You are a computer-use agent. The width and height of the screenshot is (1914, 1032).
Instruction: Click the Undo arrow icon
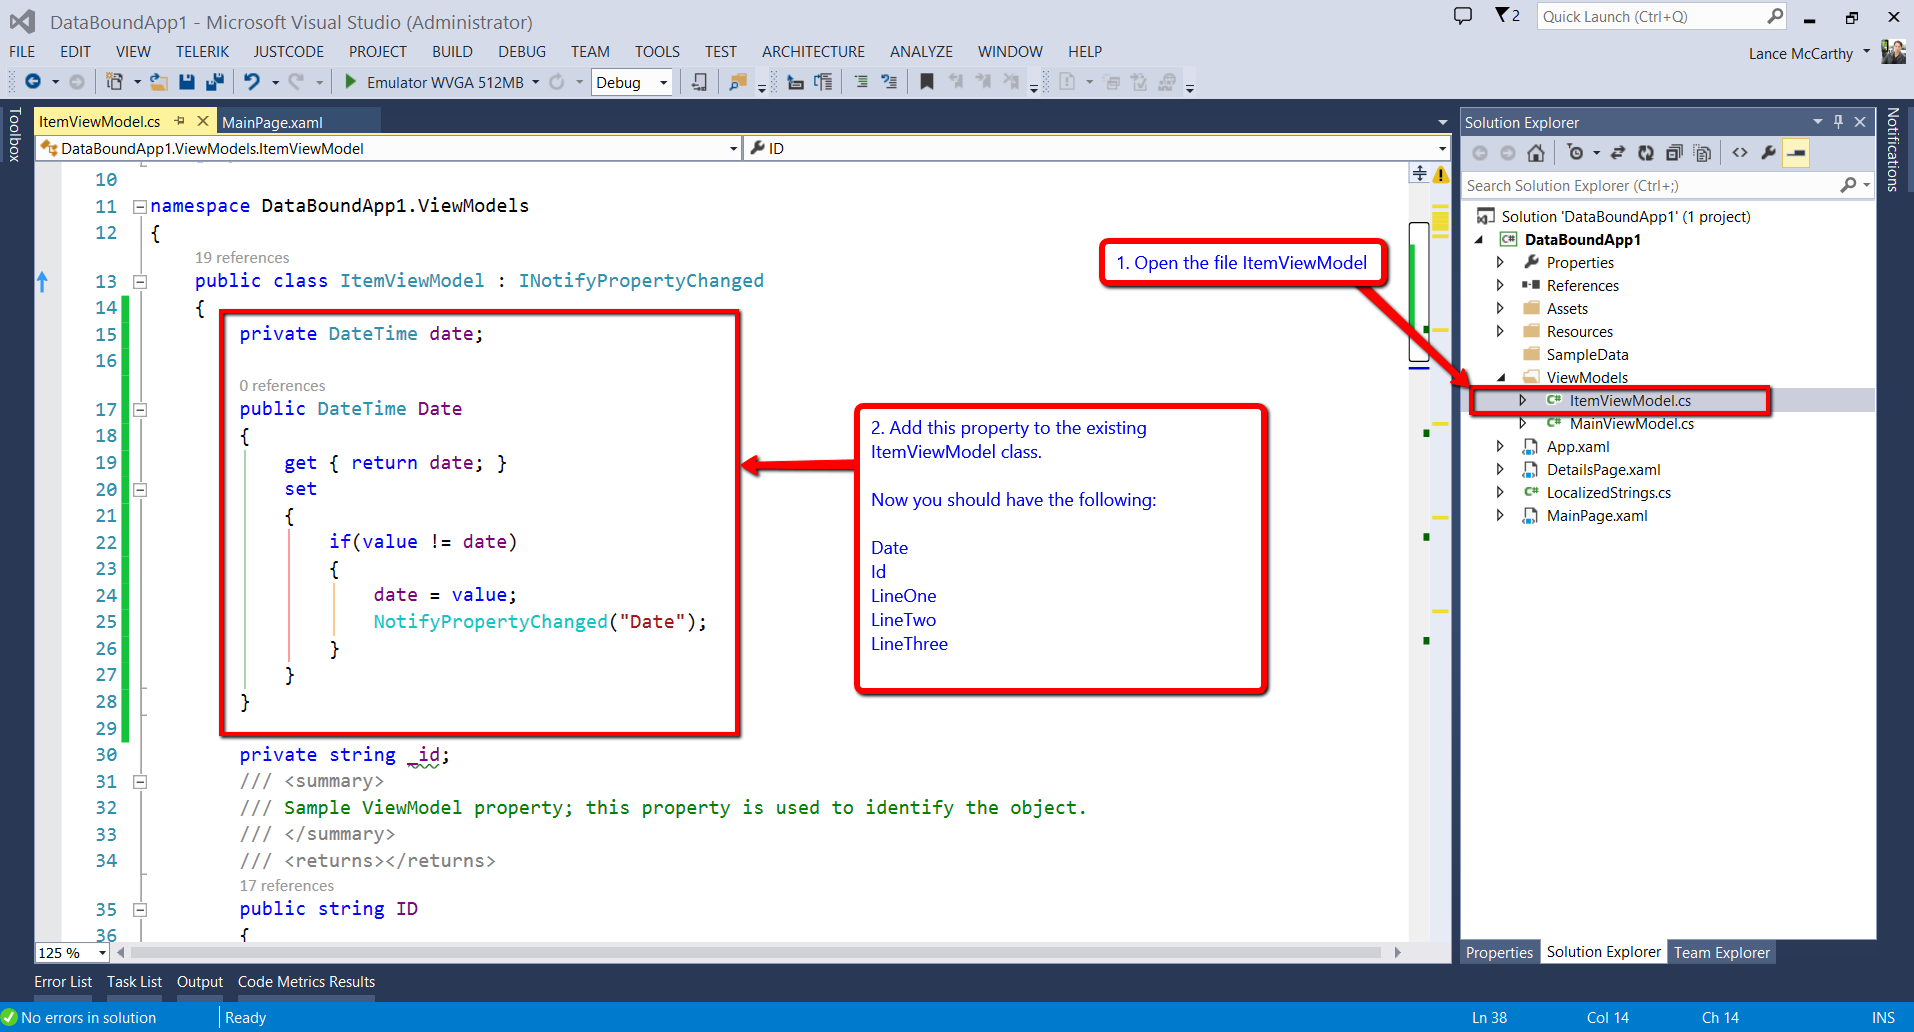(252, 82)
